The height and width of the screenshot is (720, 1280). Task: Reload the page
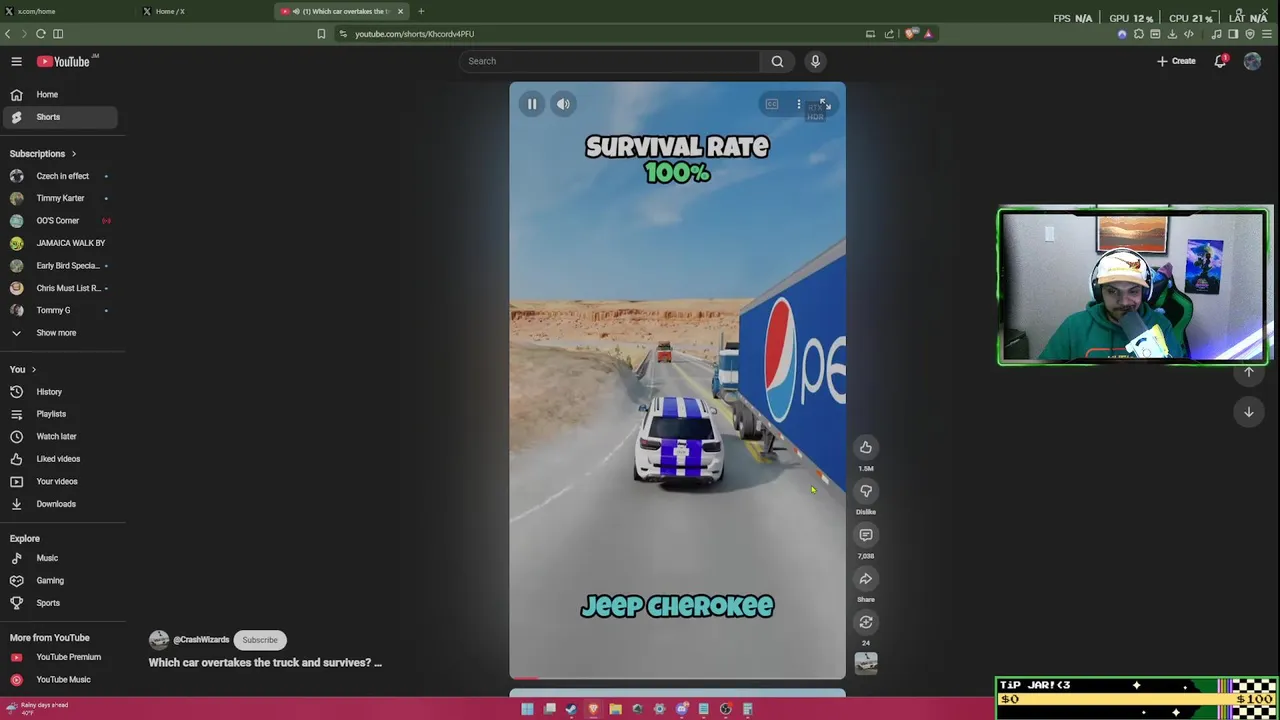pyautogui.click(x=41, y=34)
